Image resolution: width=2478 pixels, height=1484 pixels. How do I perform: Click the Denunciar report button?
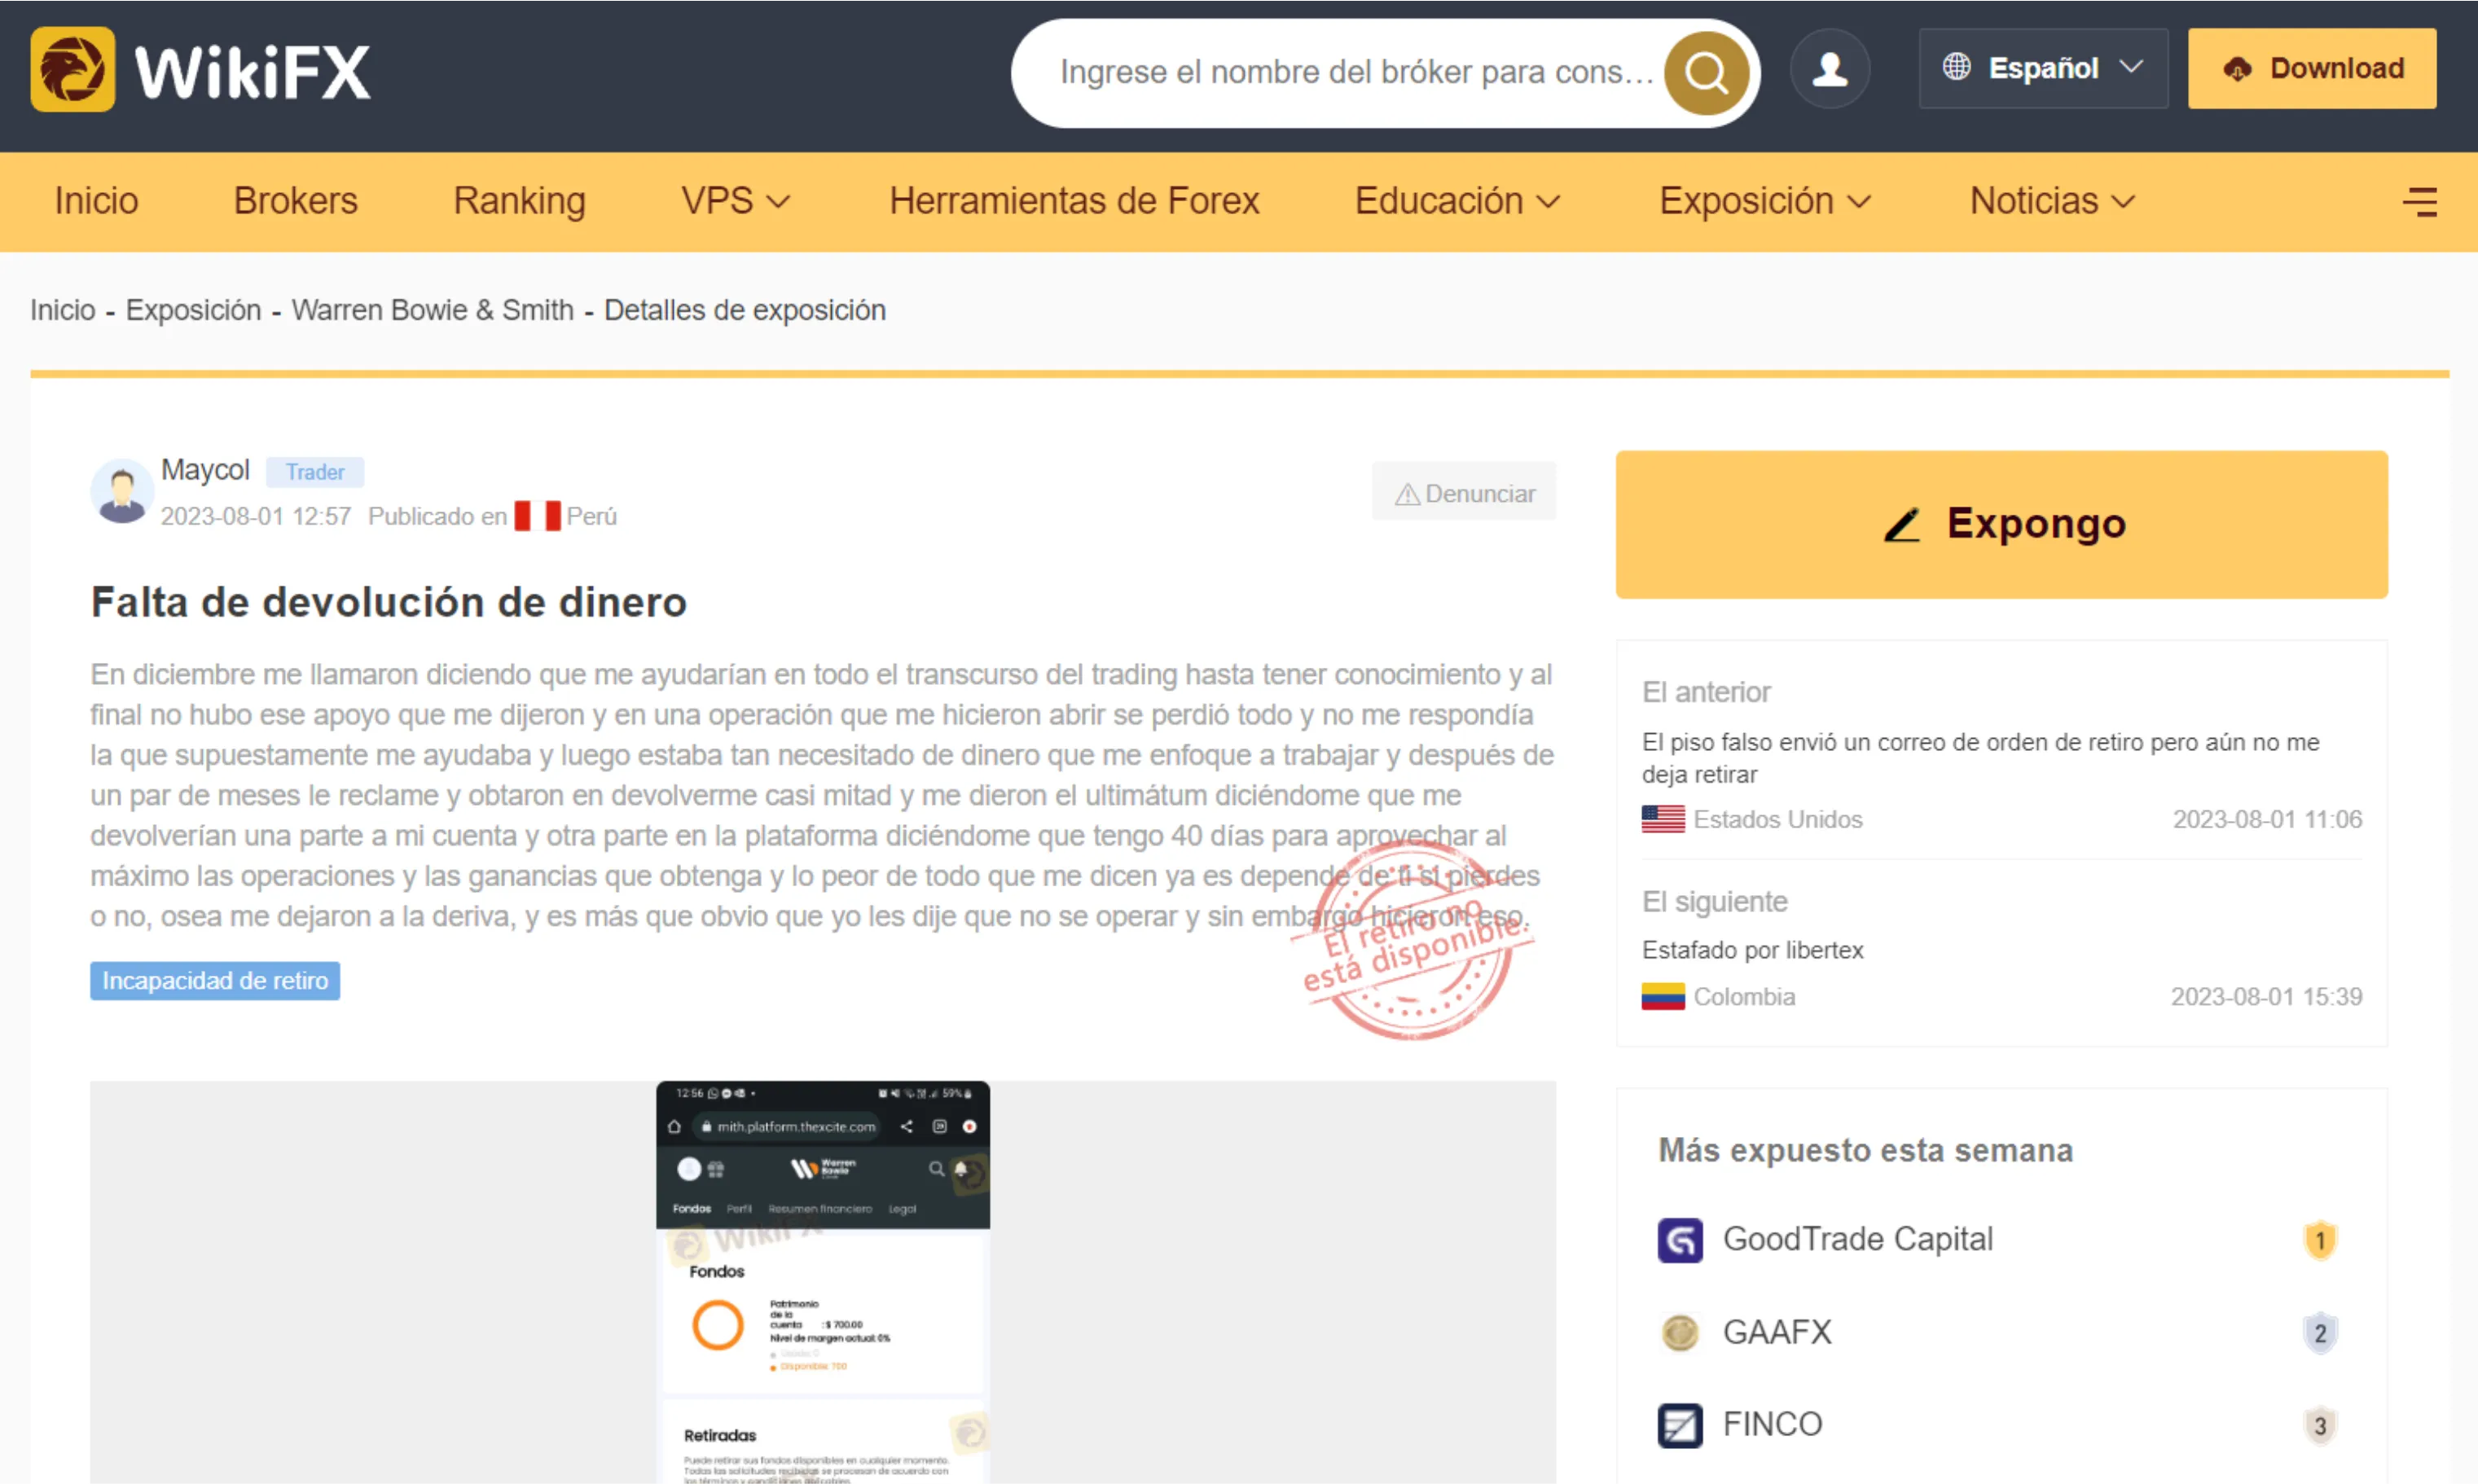tap(1464, 493)
